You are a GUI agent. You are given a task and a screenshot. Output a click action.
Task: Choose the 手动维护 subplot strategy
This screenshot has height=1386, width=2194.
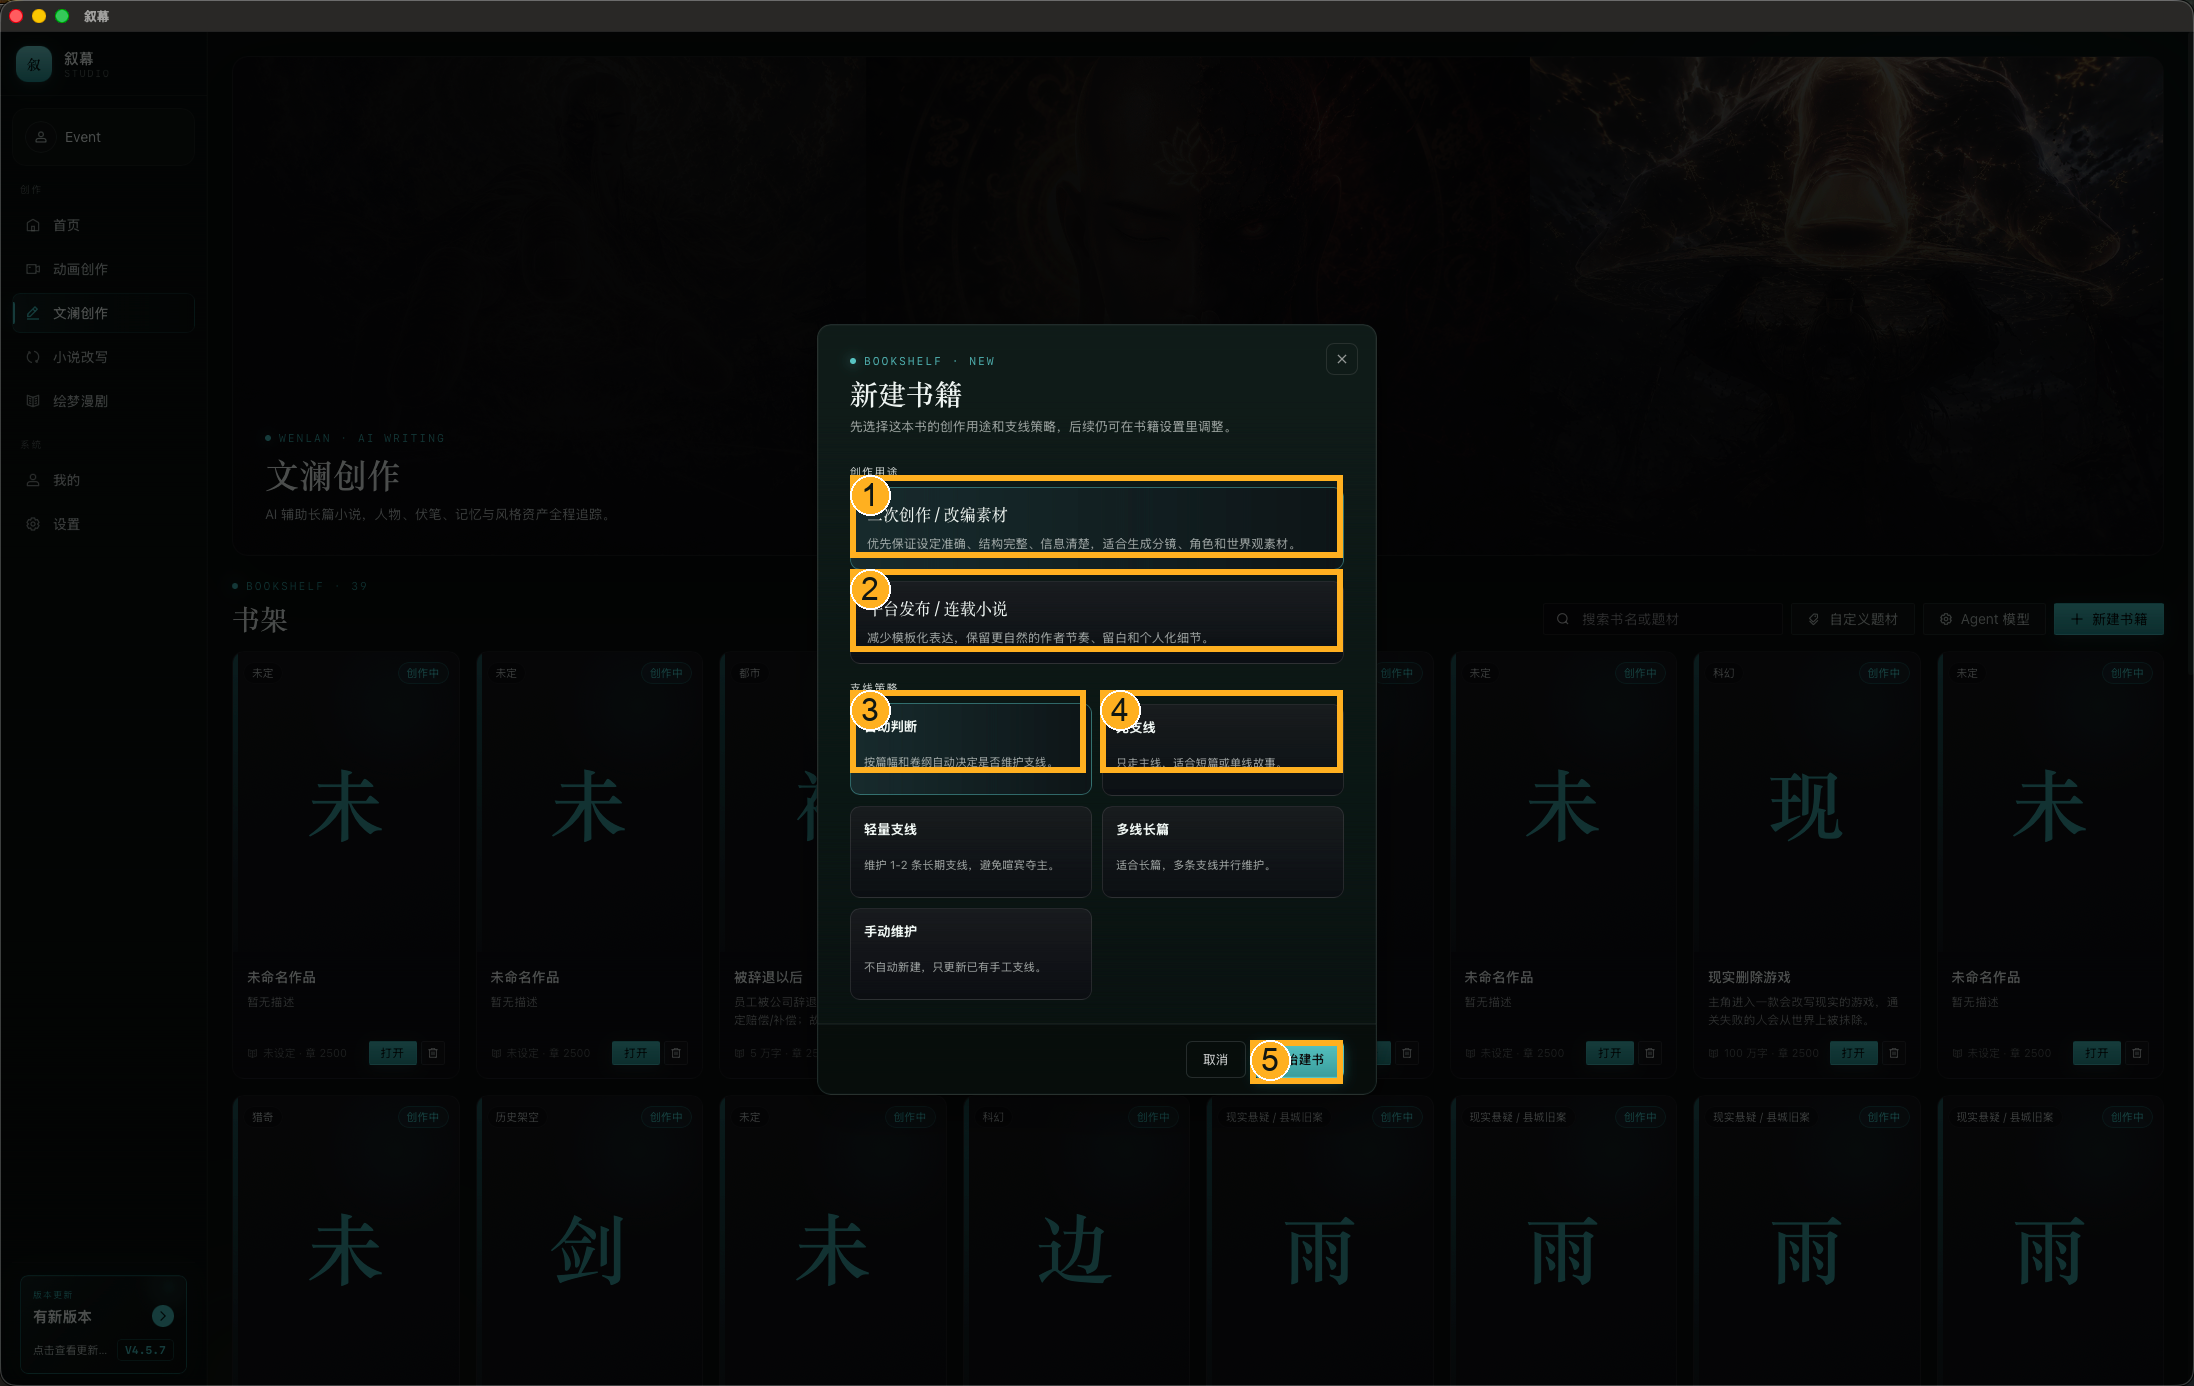pos(970,954)
